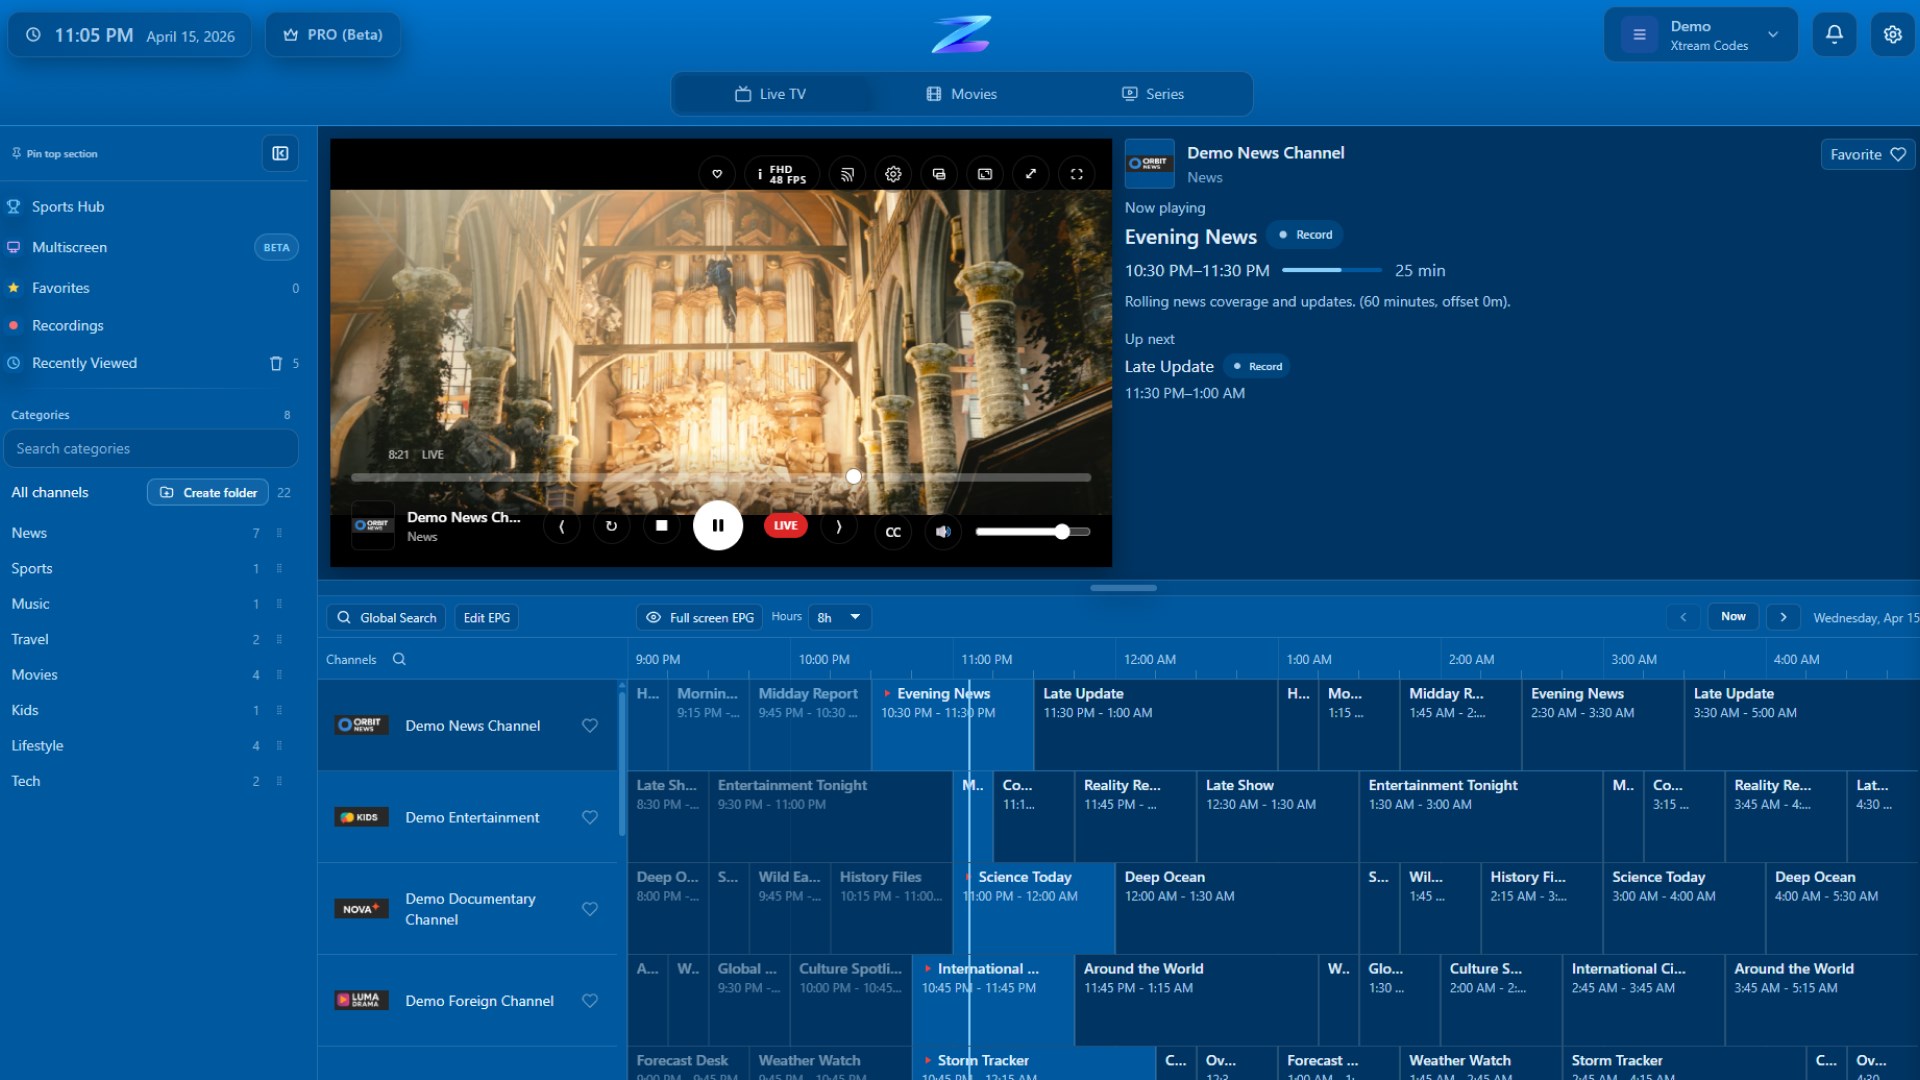Adjust the player volume slider
This screenshot has height=1080, width=1920.
1033,532
